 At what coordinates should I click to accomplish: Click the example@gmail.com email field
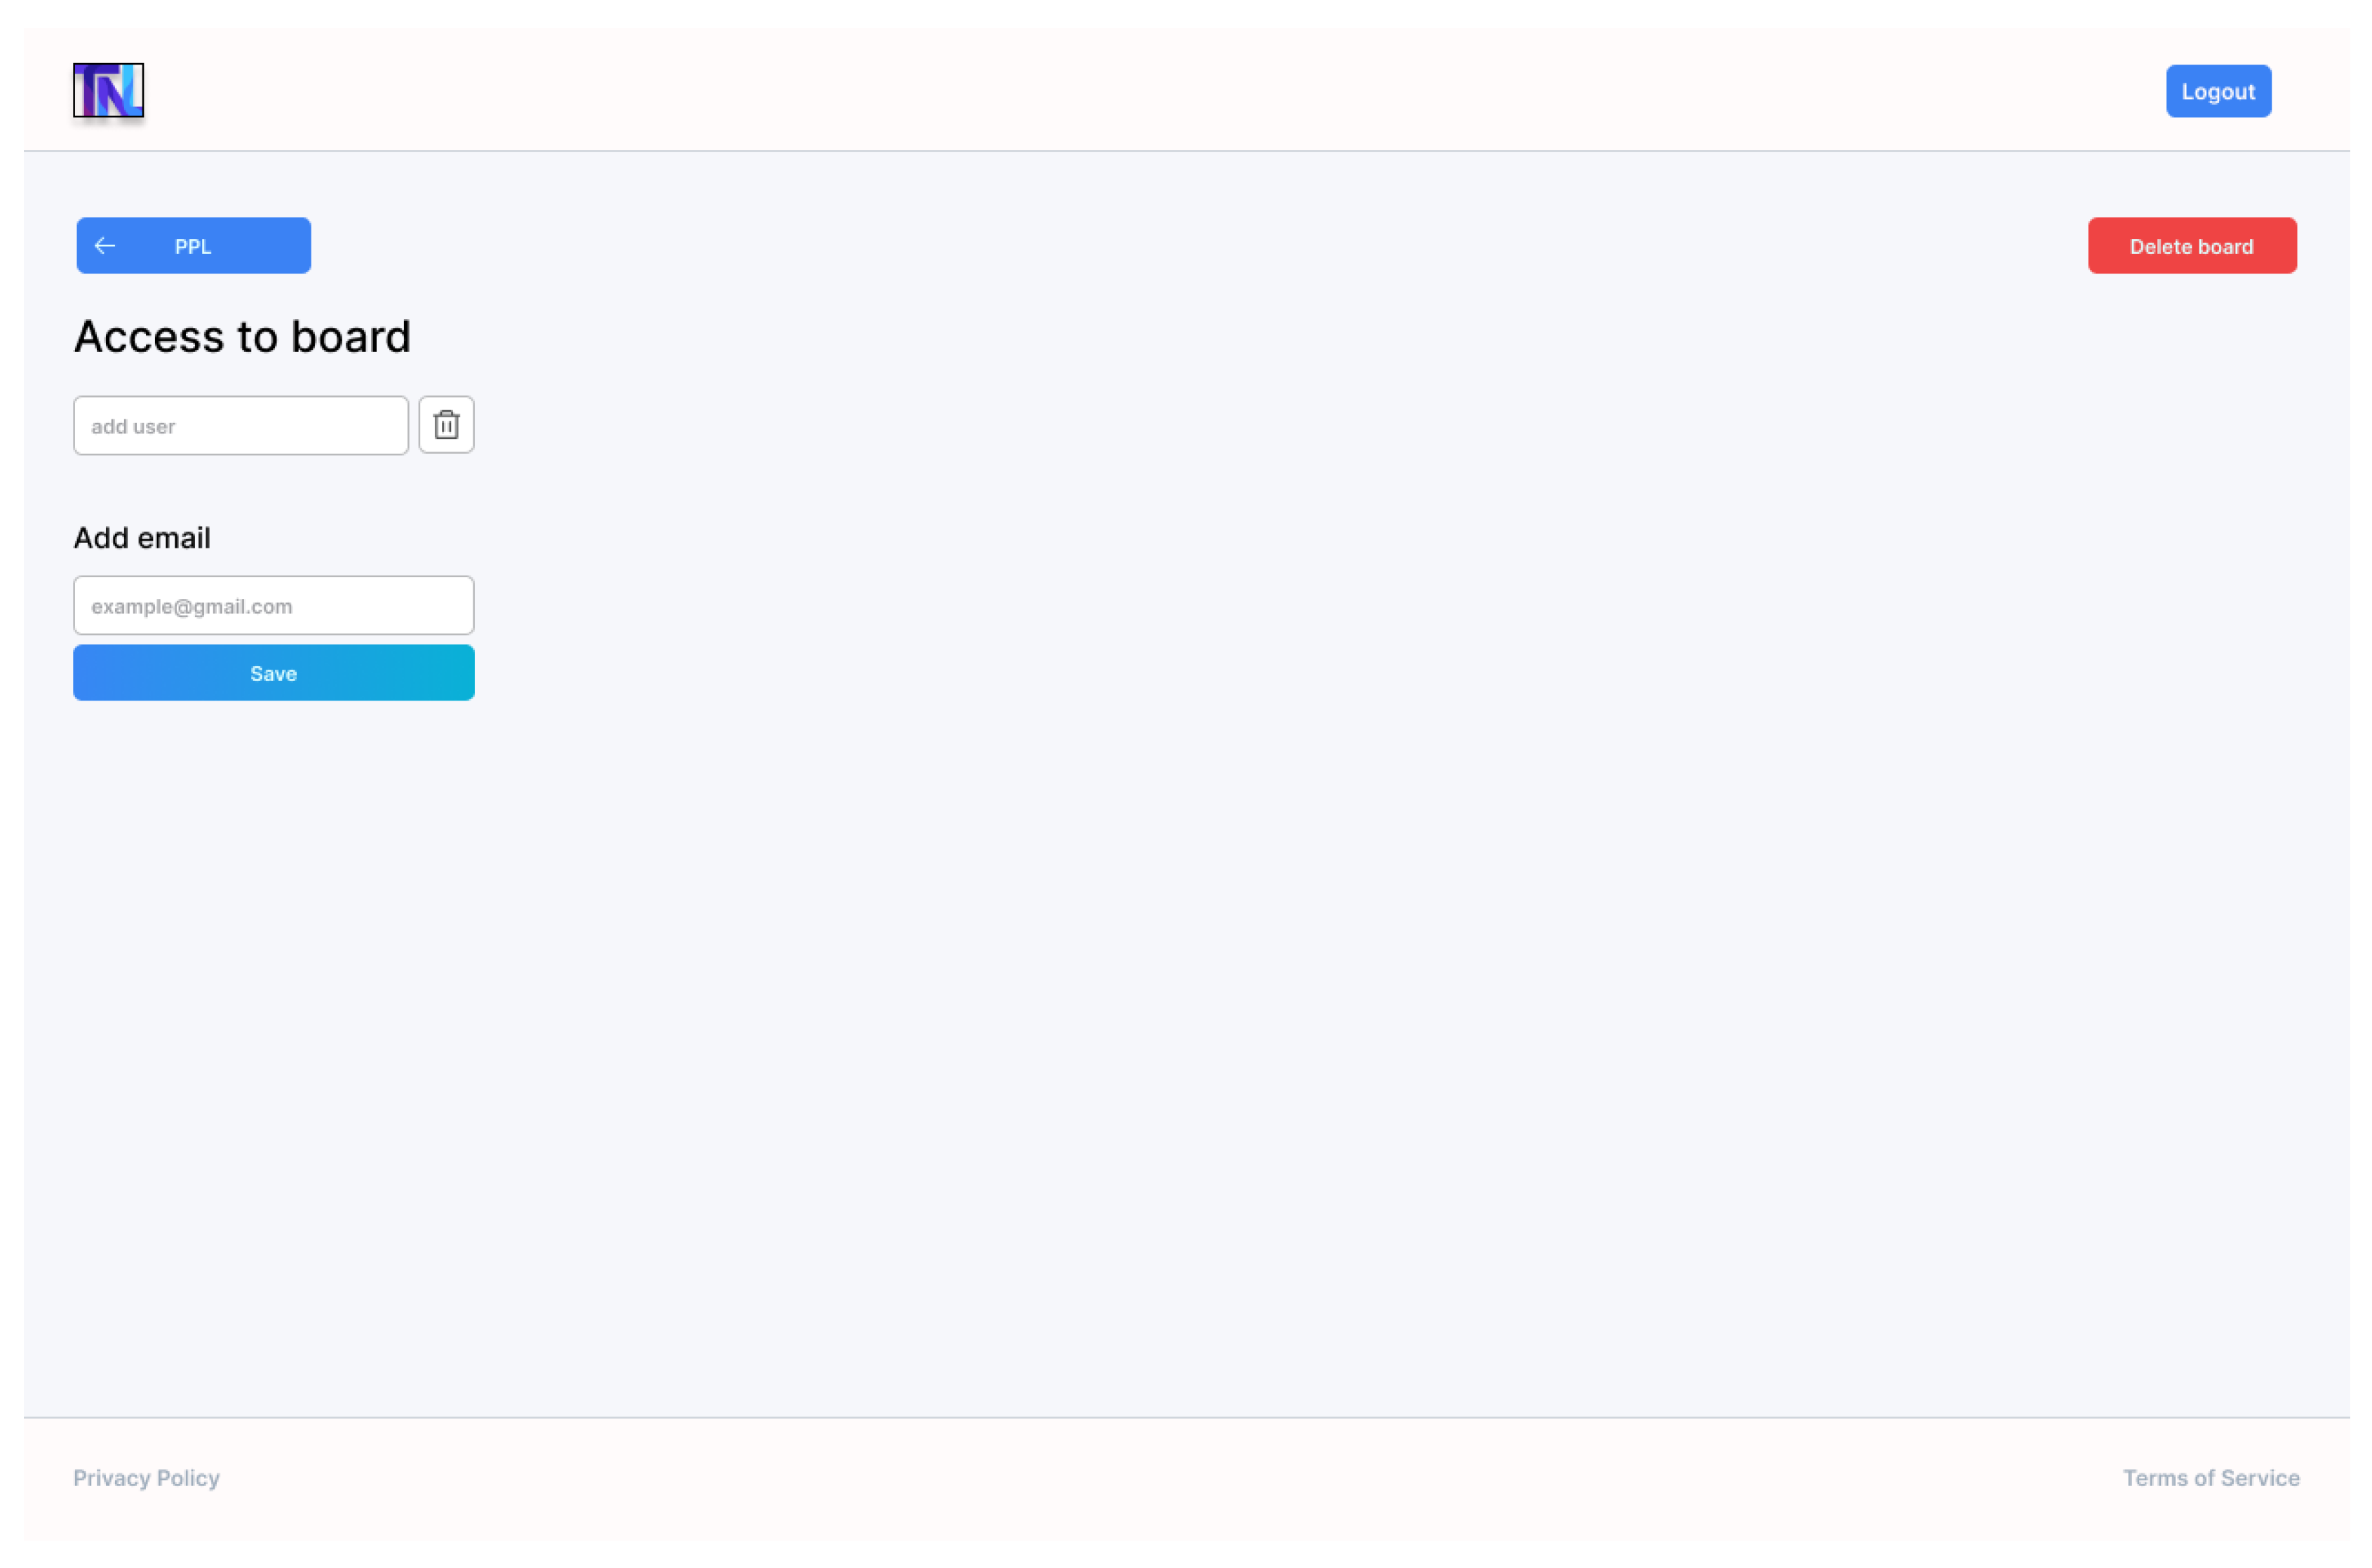273,606
